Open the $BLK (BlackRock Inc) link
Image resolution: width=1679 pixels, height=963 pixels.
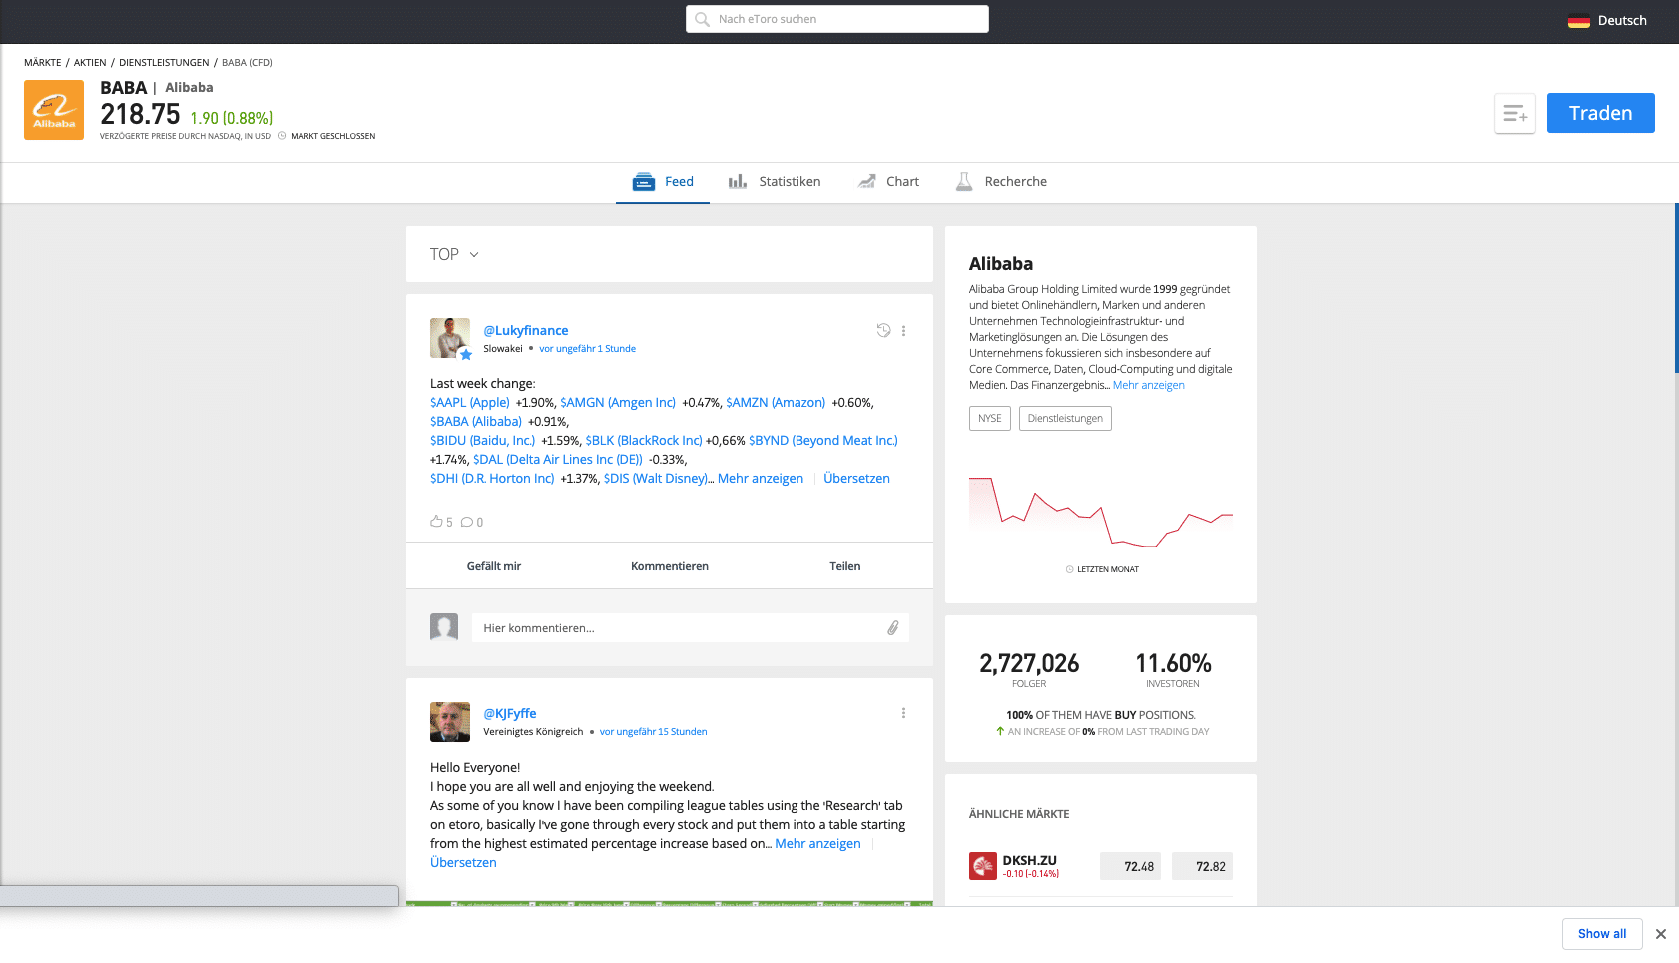[x=644, y=440]
